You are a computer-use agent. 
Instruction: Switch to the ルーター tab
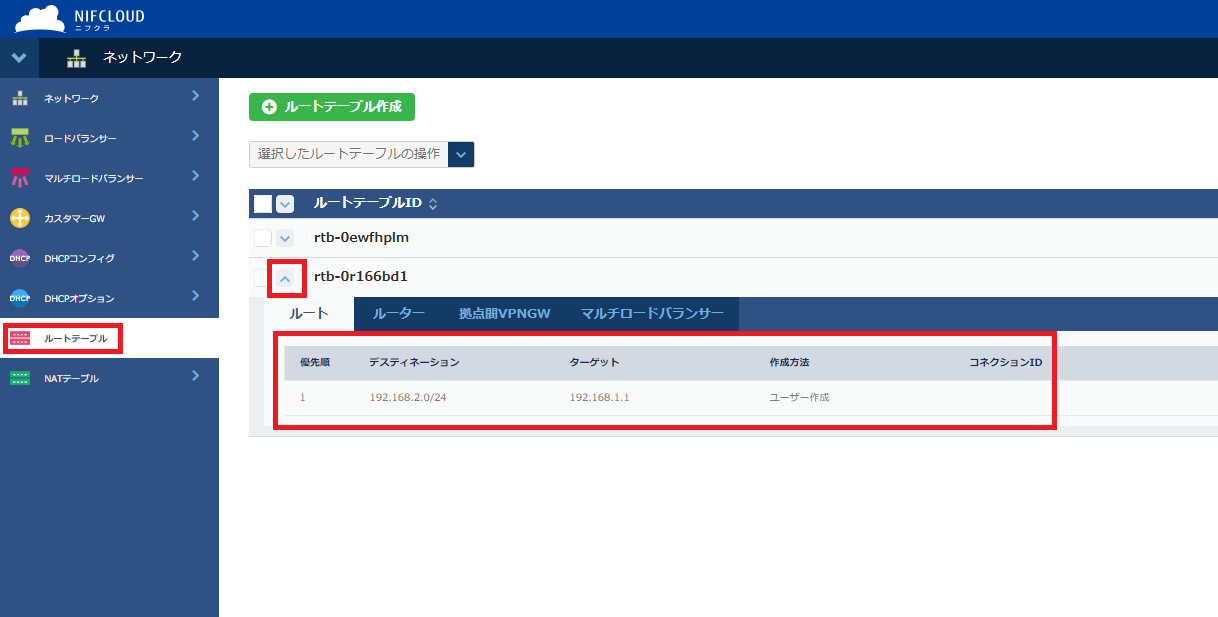398,314
